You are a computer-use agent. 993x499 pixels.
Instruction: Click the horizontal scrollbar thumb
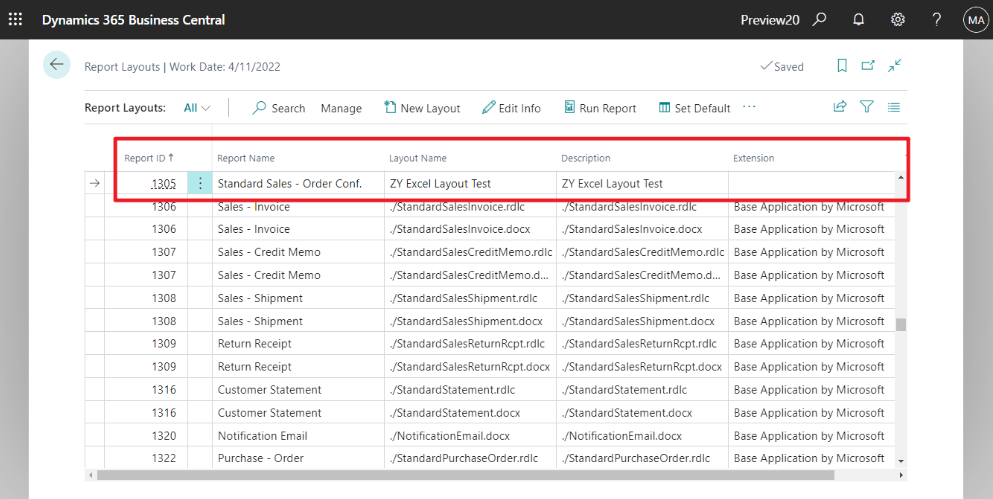(x=465, y=474)
